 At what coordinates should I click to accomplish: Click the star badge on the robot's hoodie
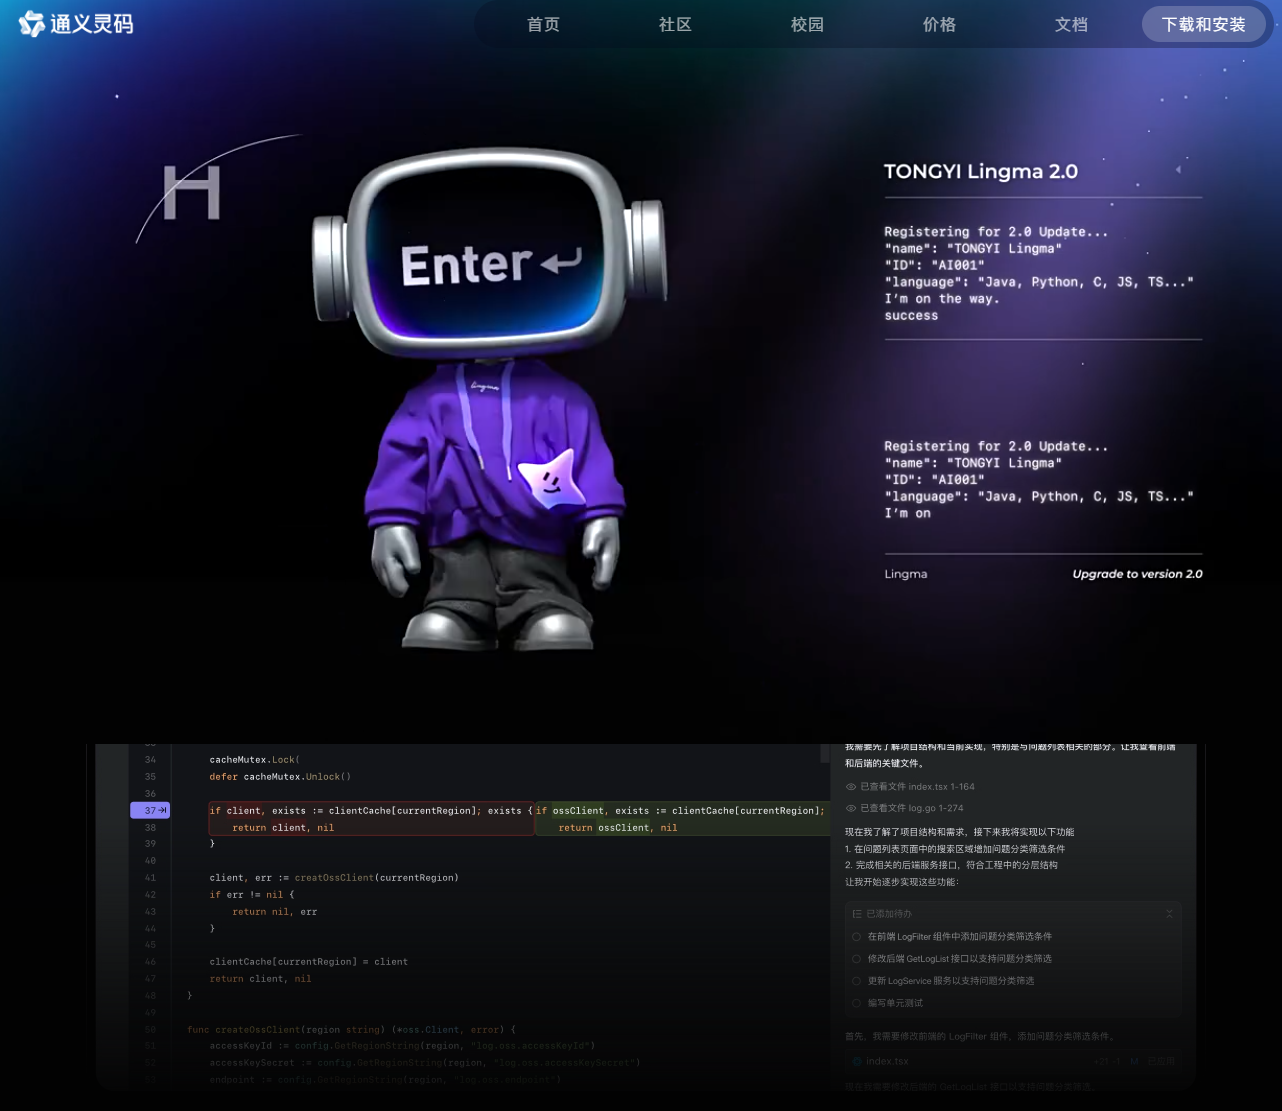click(548, 479)
